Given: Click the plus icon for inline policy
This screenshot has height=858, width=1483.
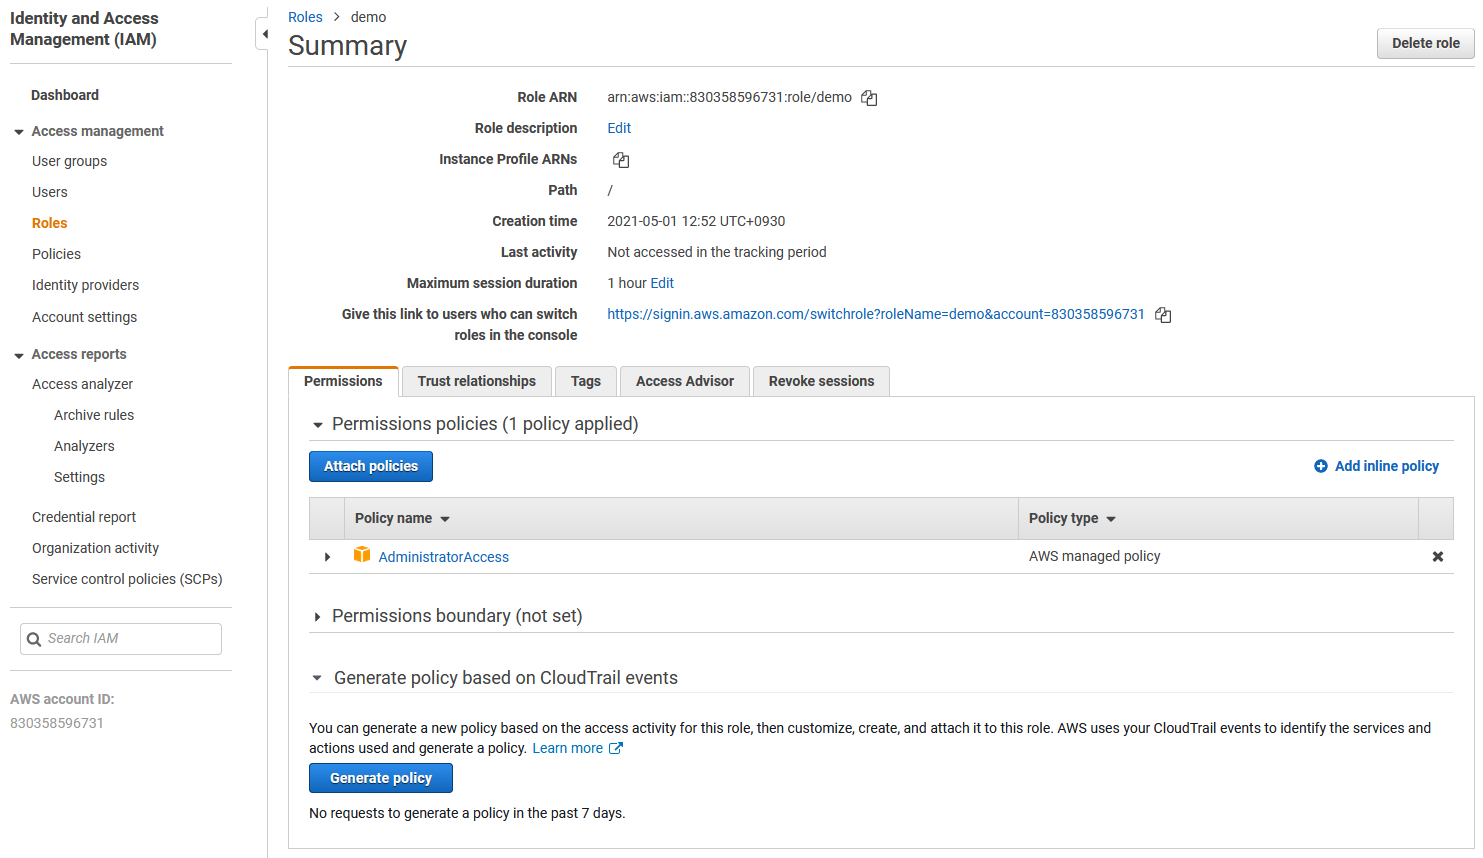Looking at the screenshot, I should tap(1321, 466).
